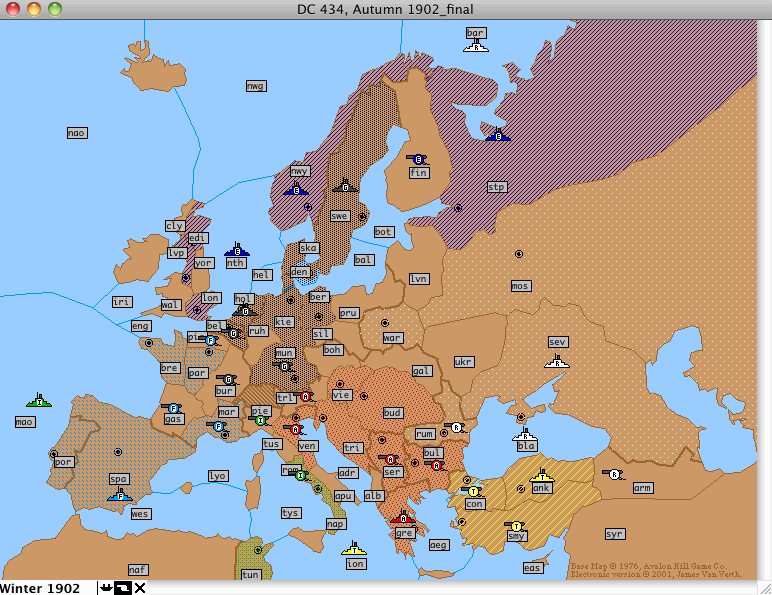Viewport: 772px width, 595px height.
Task: Click the Russian fleet in sev
Action: 557,362
